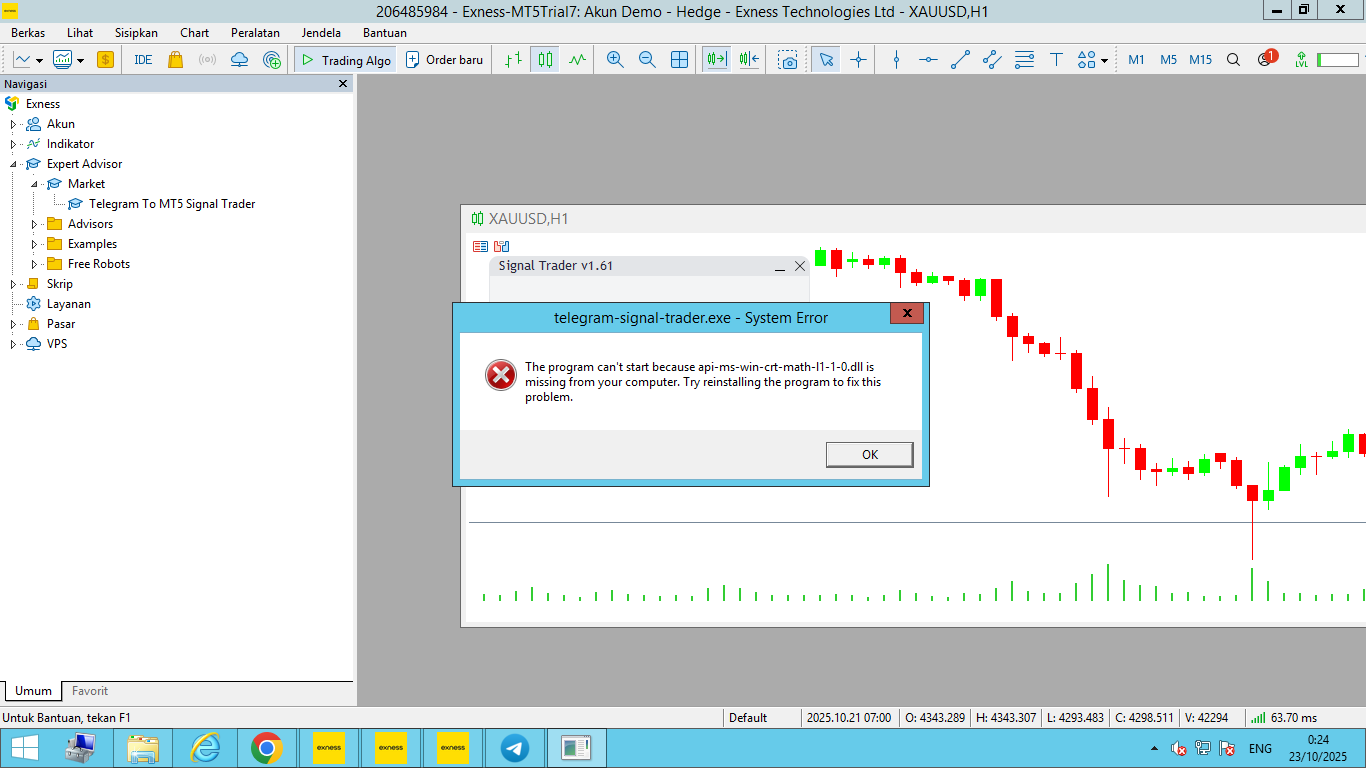Image resolution: width=1366 pixels, height=768 pixels.
Task: Click the gold dollar sign toolbar icon
Action: (105, 60)
